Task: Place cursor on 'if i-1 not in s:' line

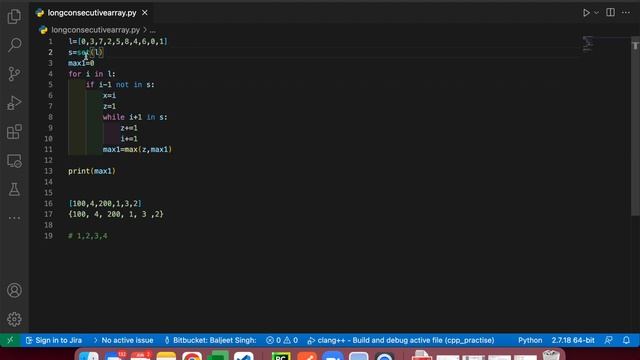Action: point(120,84)
